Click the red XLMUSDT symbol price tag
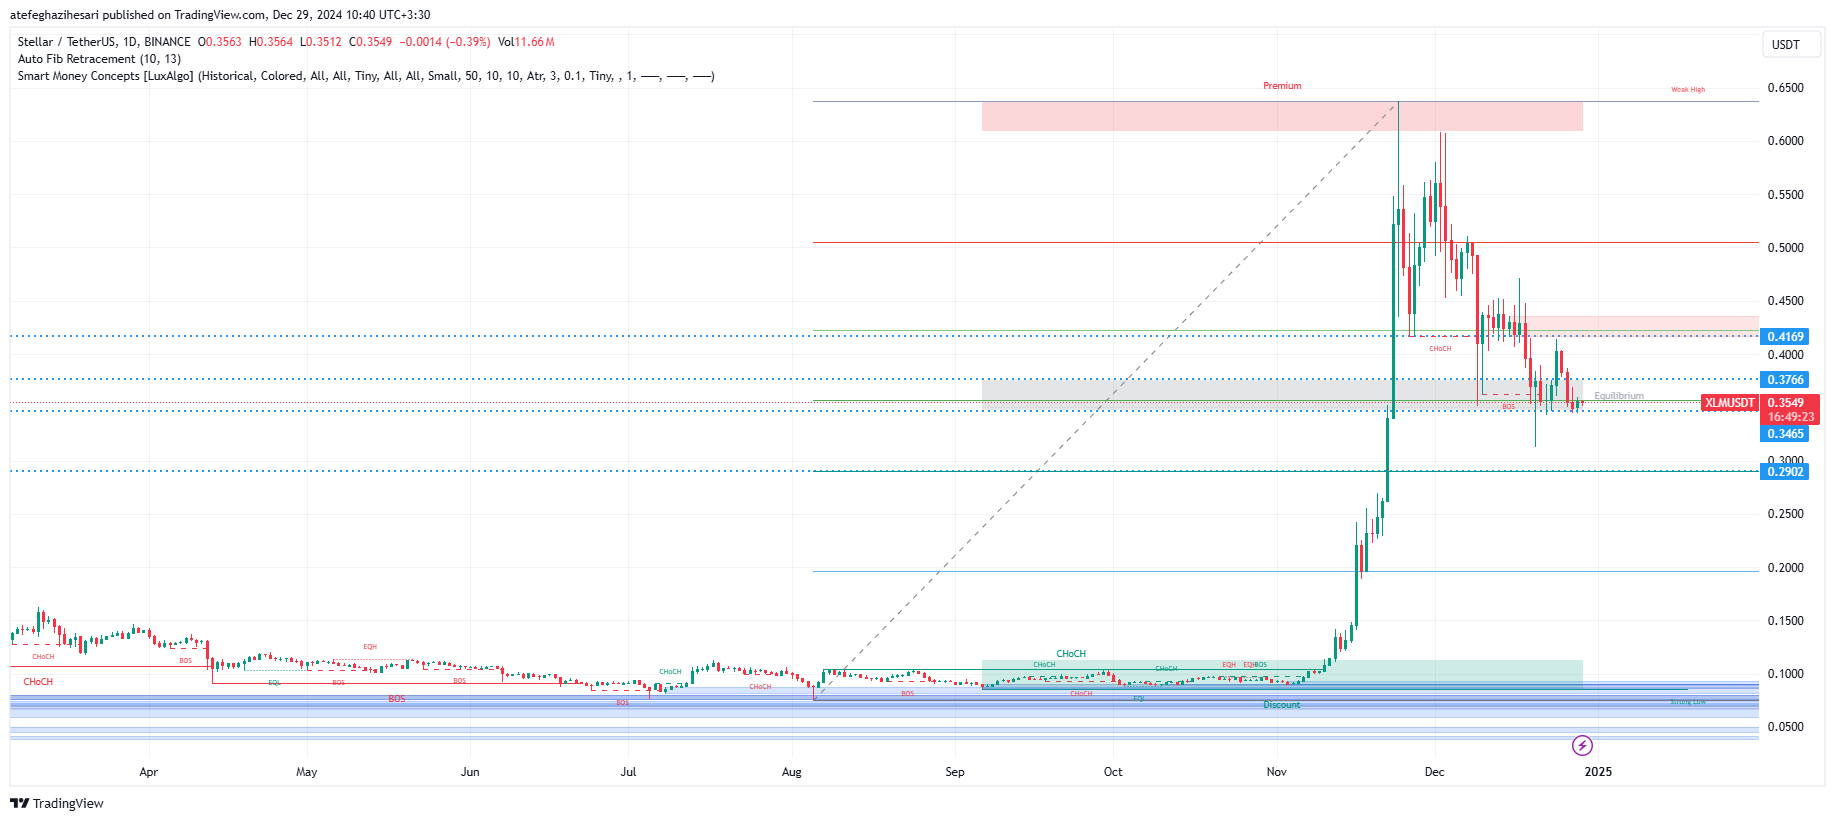This screenshot has height=821, width=1835. click(x=1729, y=403)
